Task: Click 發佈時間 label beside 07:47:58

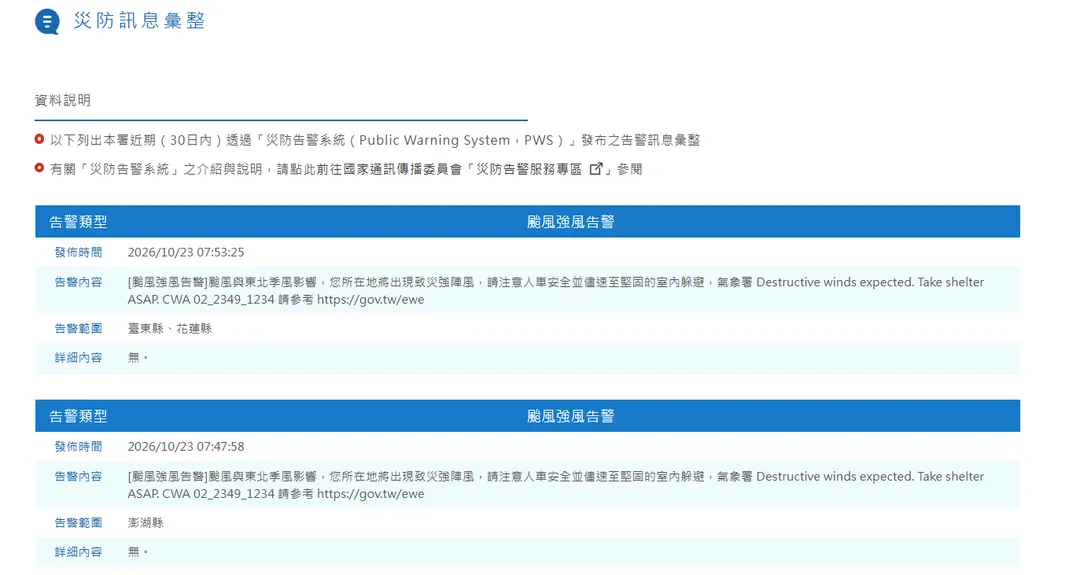Action: pyautogui.click(x=79, y=447)
